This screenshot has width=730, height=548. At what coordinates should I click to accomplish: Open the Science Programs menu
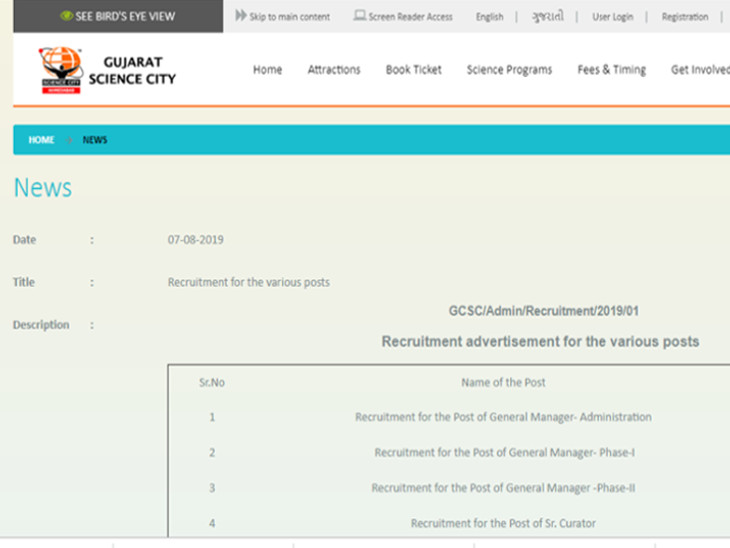pos(509,70)
